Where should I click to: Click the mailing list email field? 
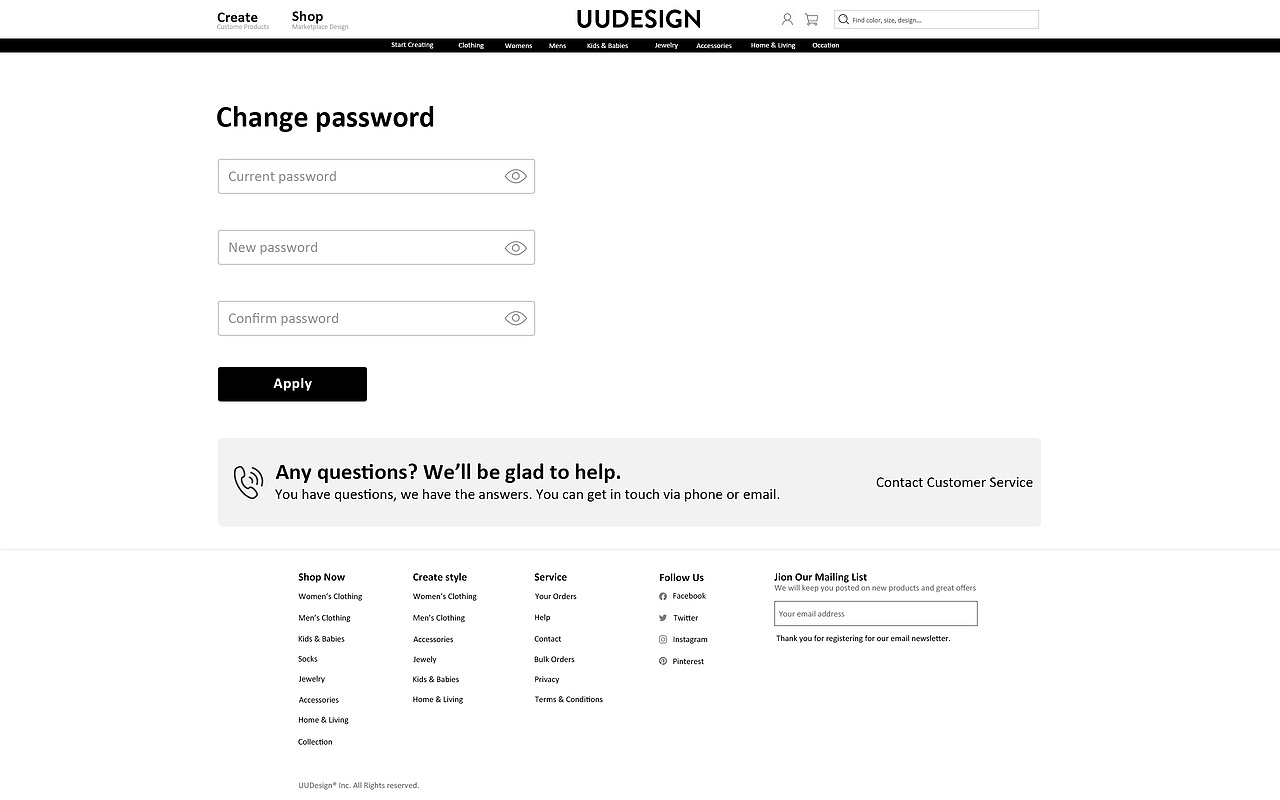pyautogui.click(x=875, y=614)
